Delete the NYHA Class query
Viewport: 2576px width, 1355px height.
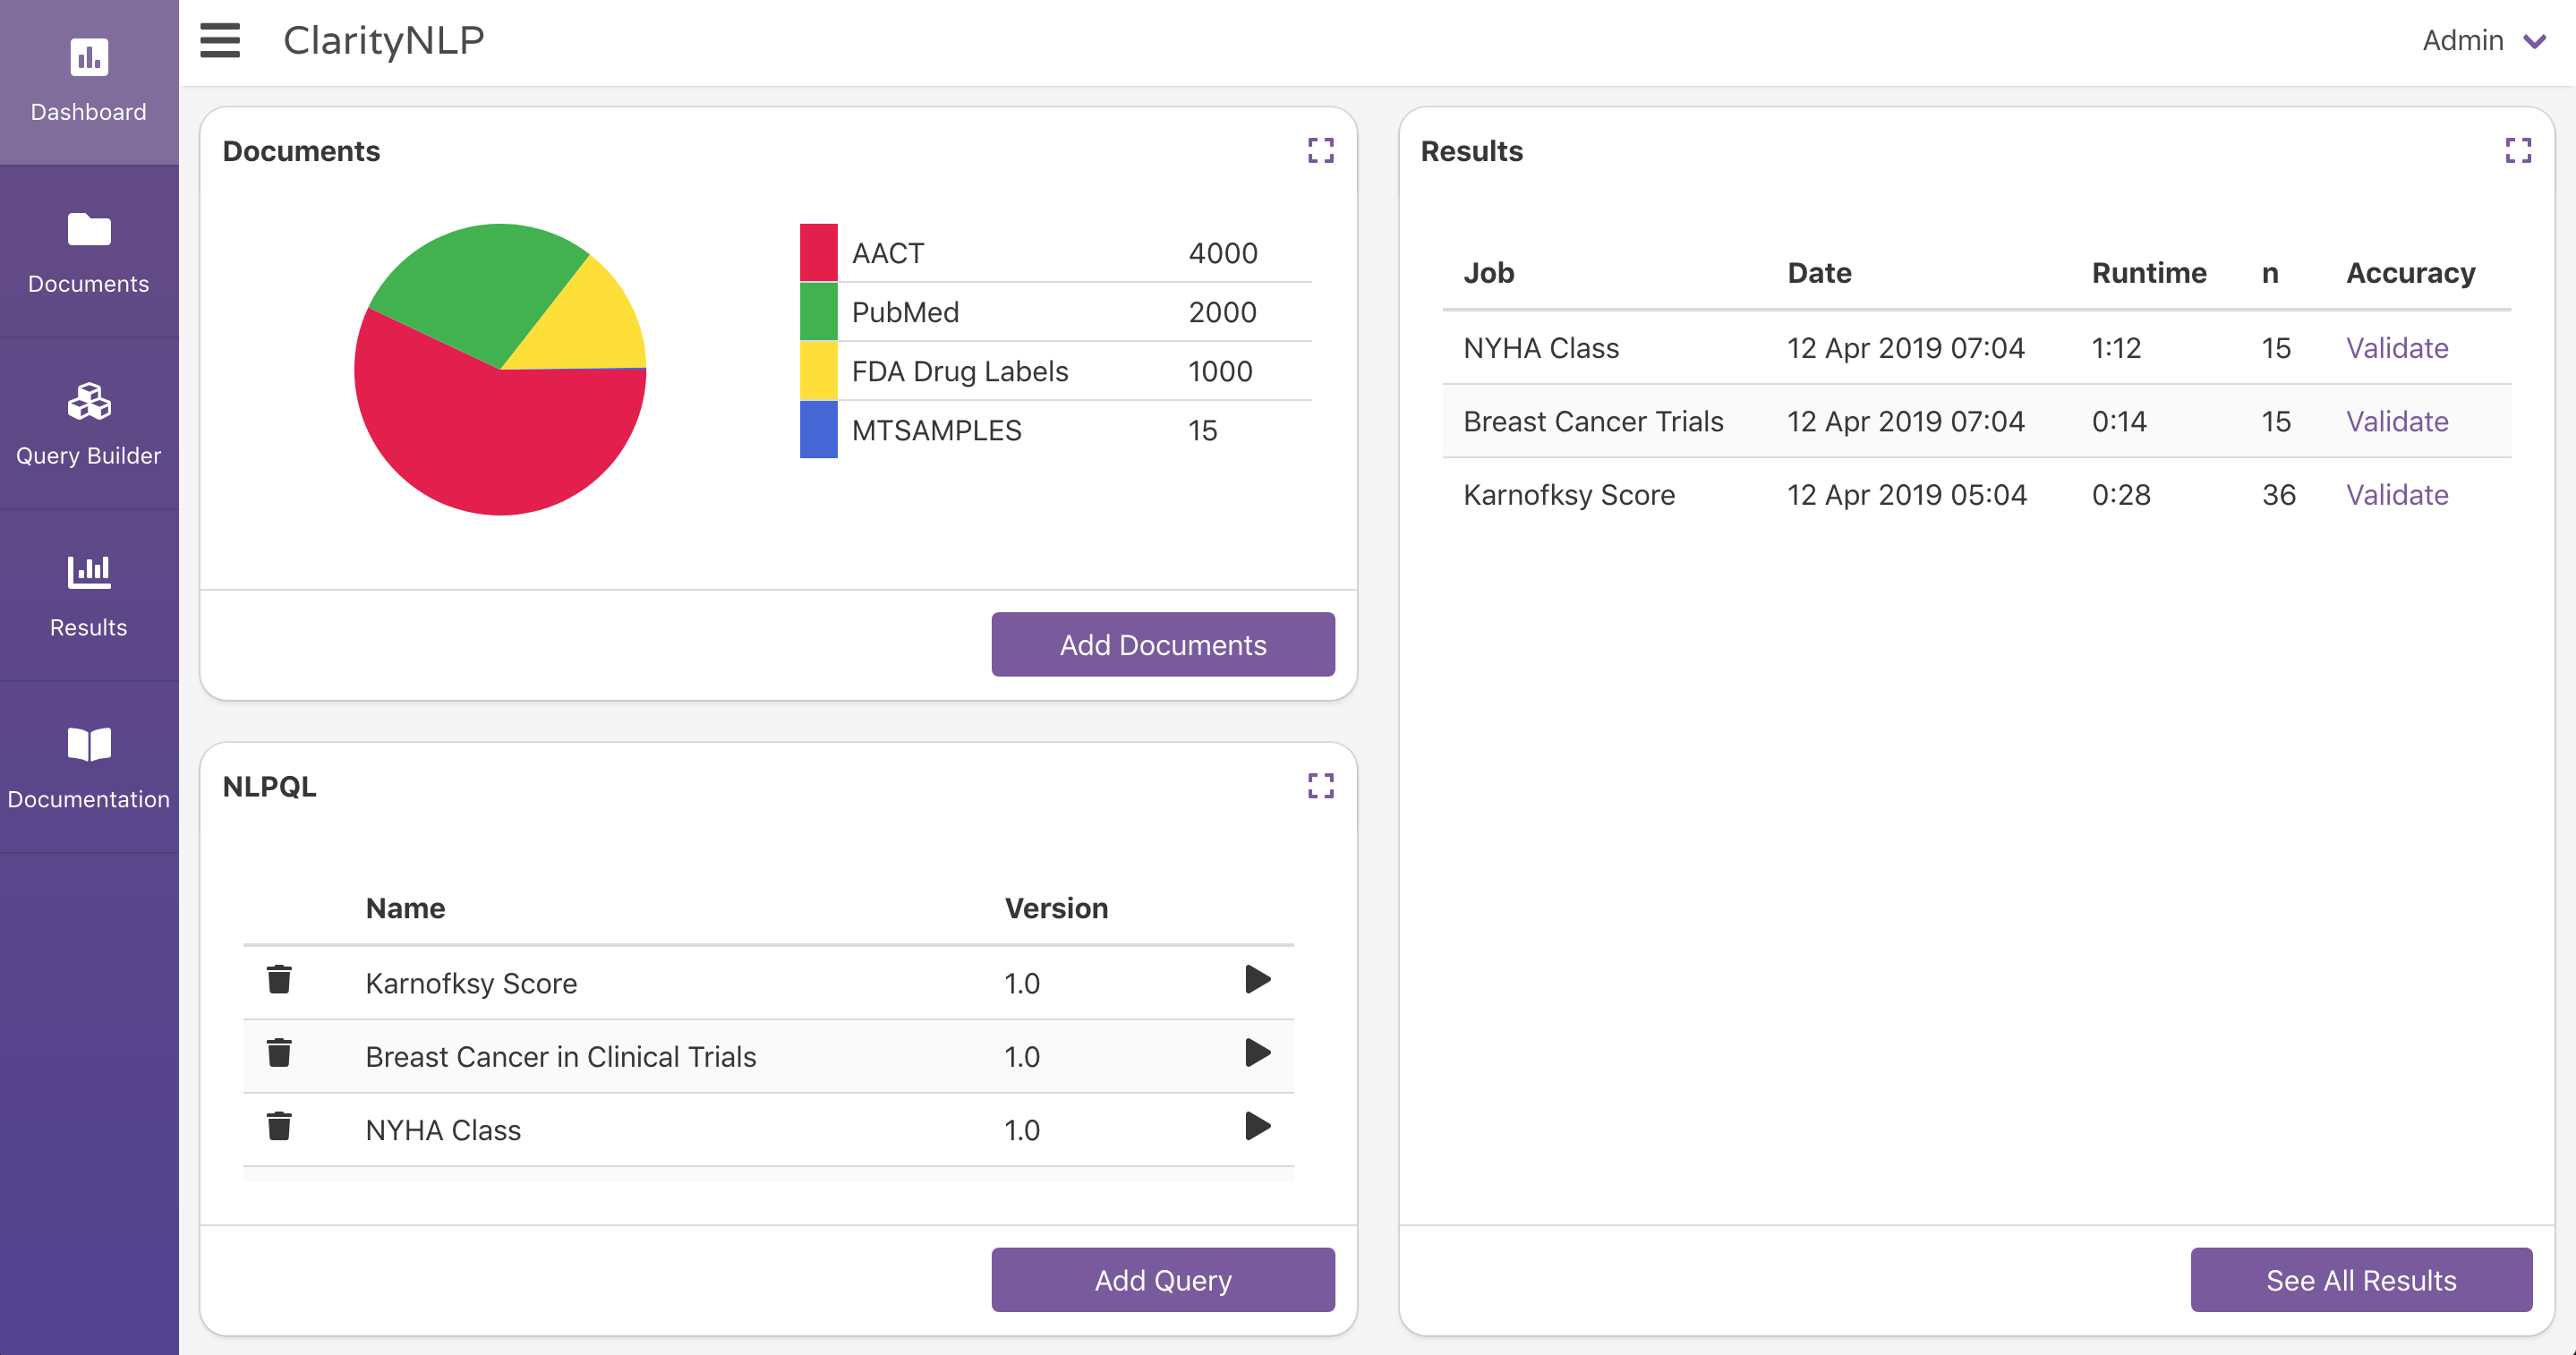(279, 1127)
